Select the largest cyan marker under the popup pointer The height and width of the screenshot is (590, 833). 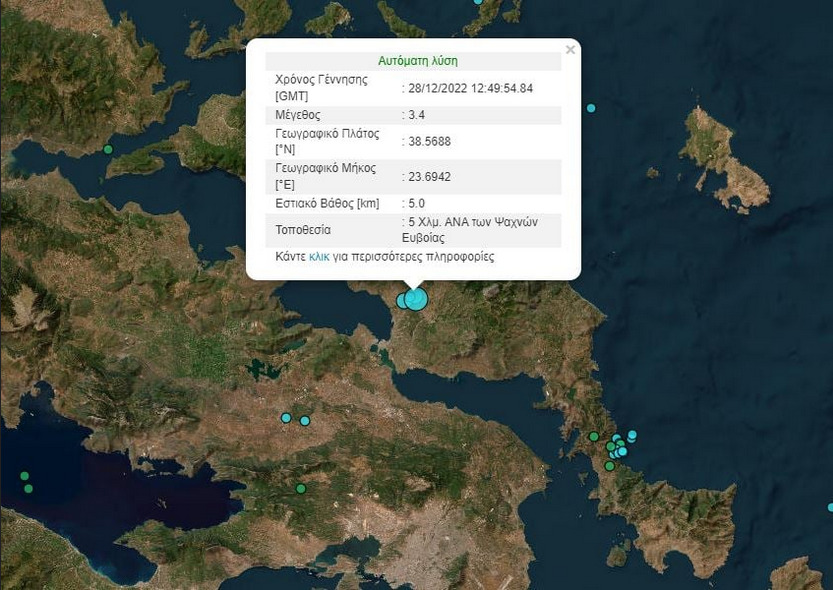416,299
